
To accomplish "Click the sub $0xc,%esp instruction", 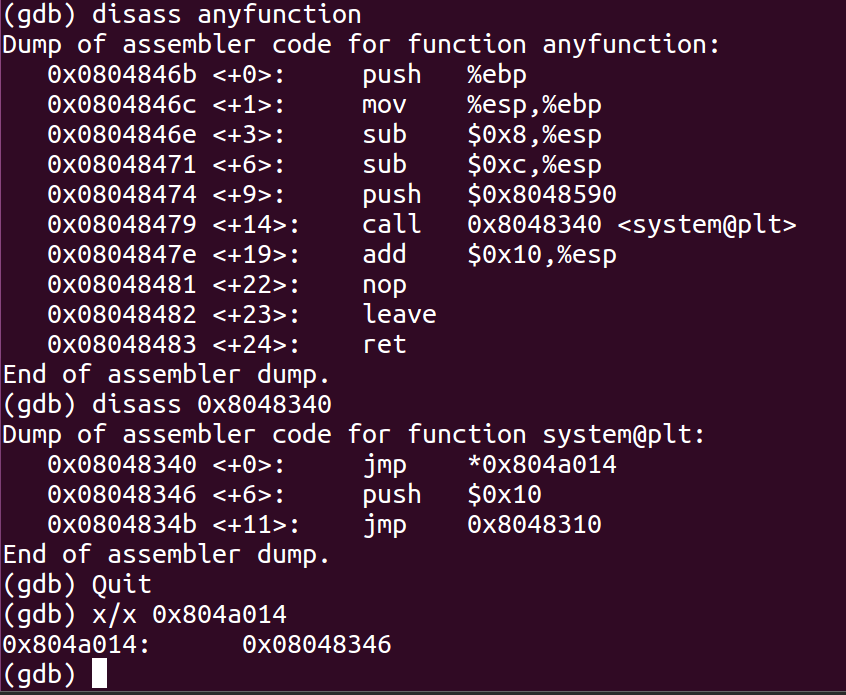I will tap(482, 165).
